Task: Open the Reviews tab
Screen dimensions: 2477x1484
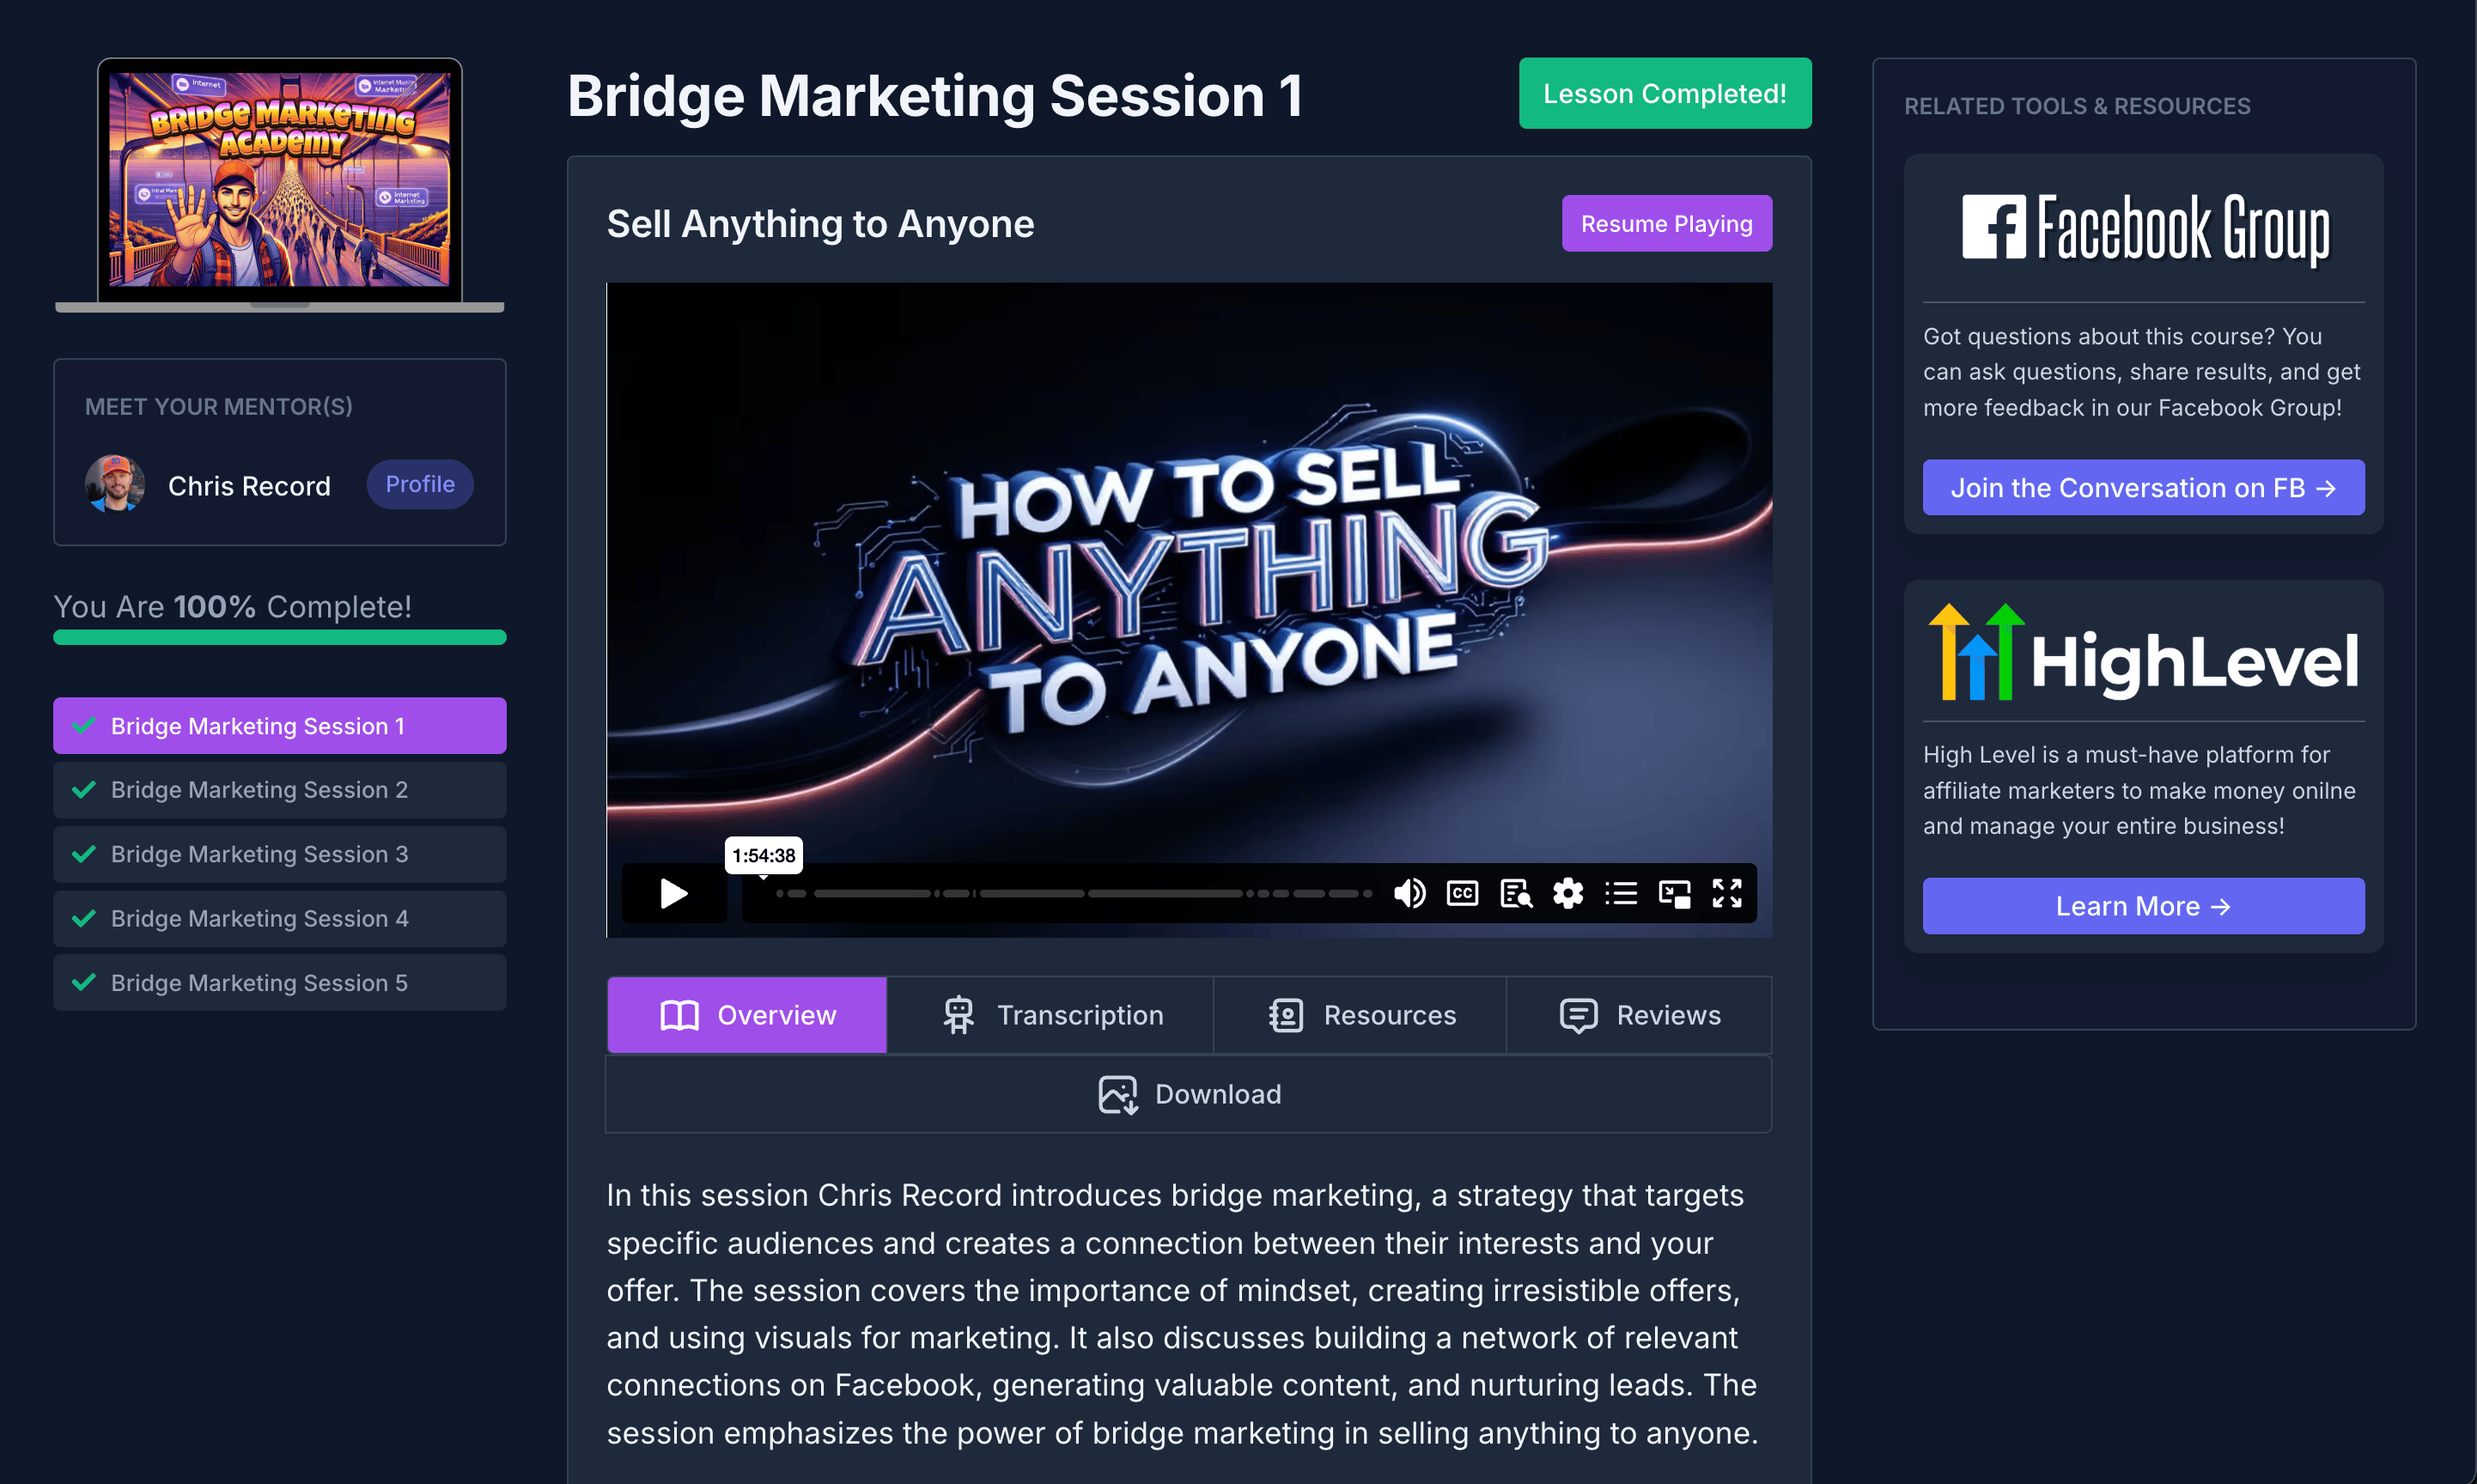Action: coord(1639,1015)
